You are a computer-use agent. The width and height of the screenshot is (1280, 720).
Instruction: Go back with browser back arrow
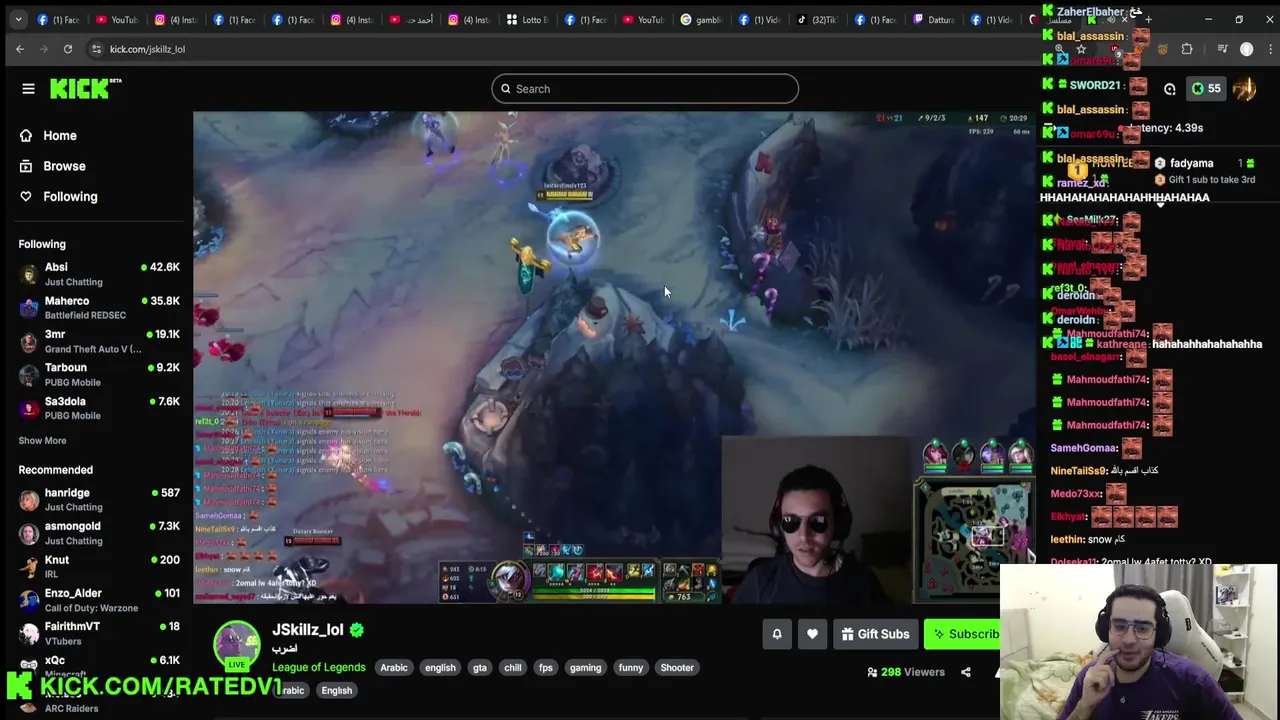point(20,49)
